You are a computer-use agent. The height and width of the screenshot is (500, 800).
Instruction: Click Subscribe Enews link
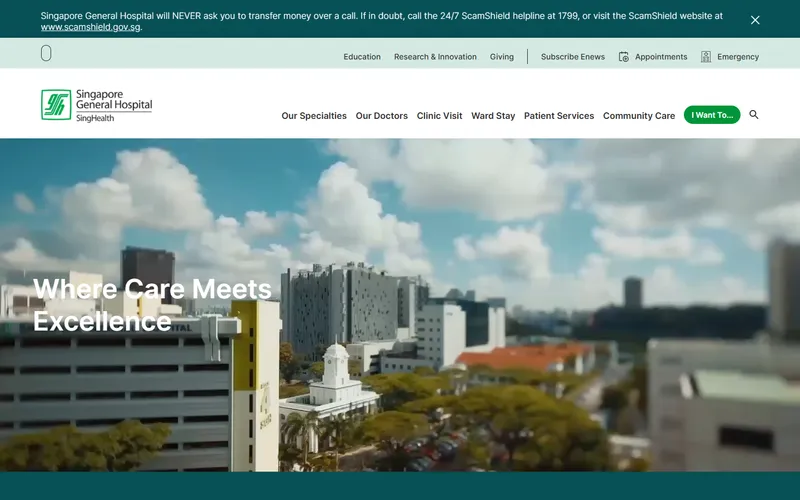coord(572,57)
